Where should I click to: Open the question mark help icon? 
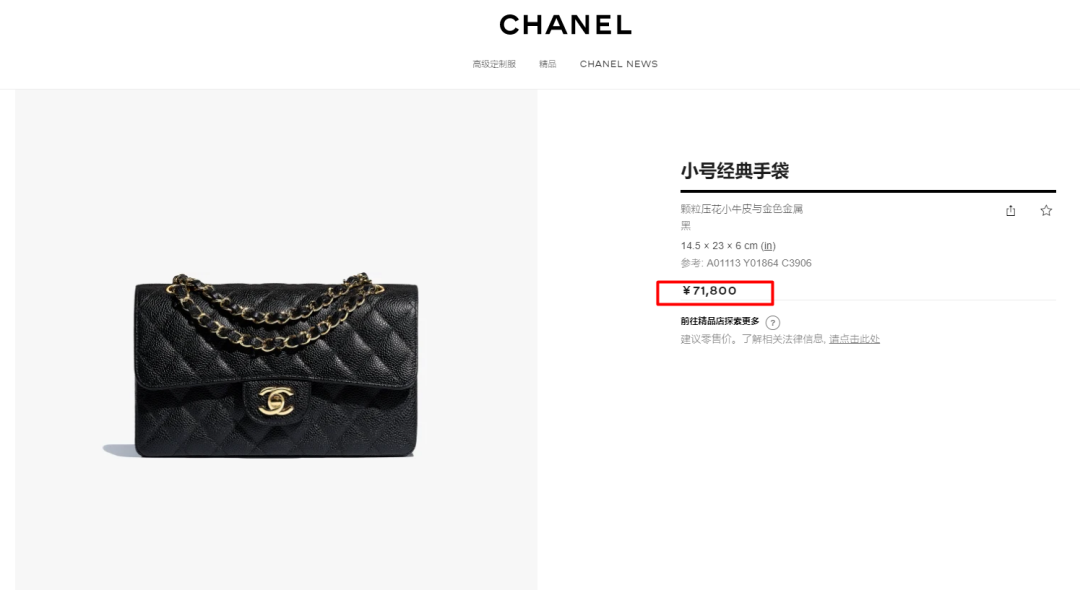click(x=773, y=322)
